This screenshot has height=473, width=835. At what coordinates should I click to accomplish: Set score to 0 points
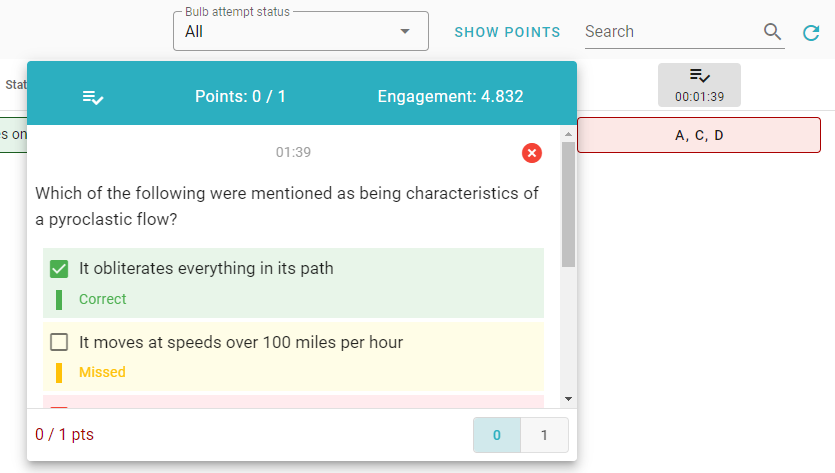coord(497,435)
